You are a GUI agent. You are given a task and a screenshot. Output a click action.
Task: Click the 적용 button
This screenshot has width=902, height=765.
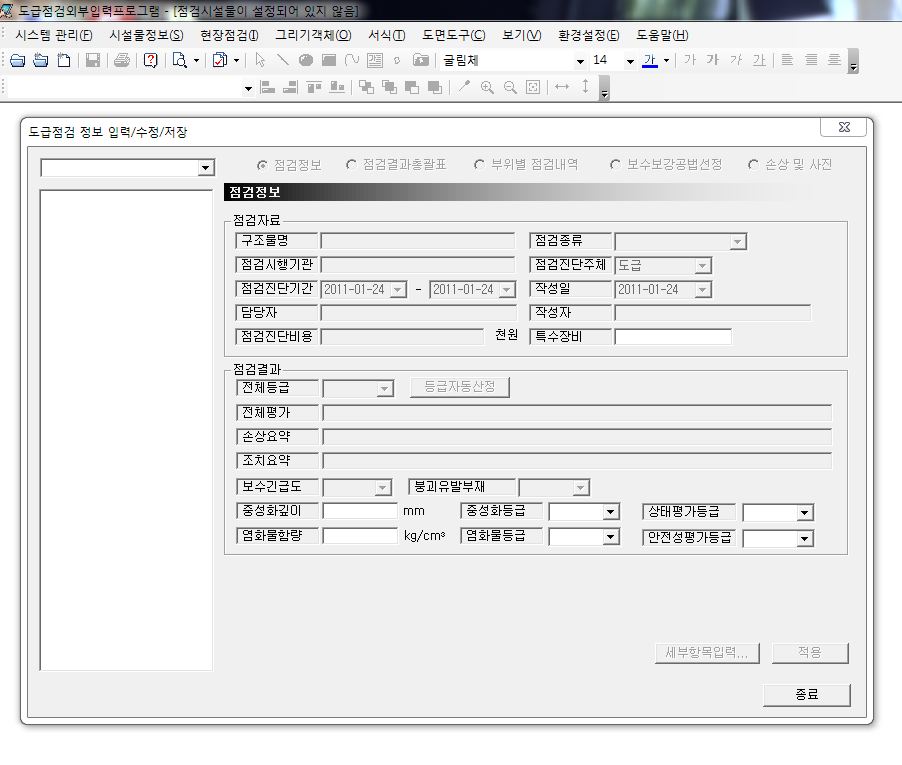(810, 653)
